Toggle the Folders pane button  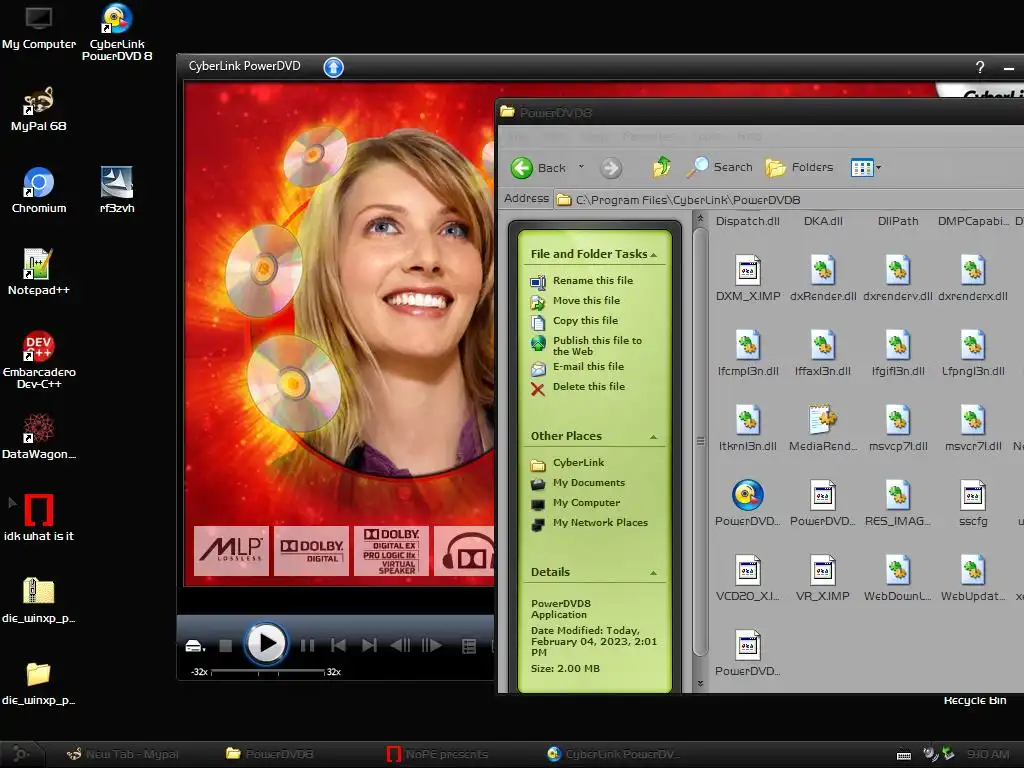pyautogui.click(x=799, y=167)
